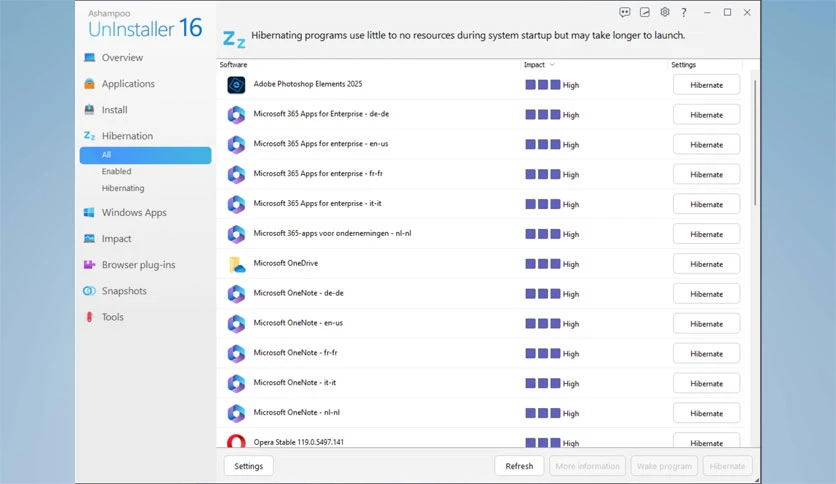Open help question mark icon
Screen dimensions: 836x484
684,13
